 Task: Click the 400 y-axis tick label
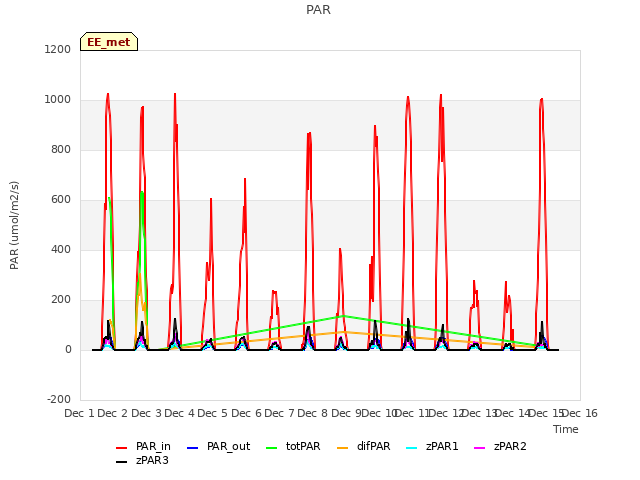tap(61, 249)
